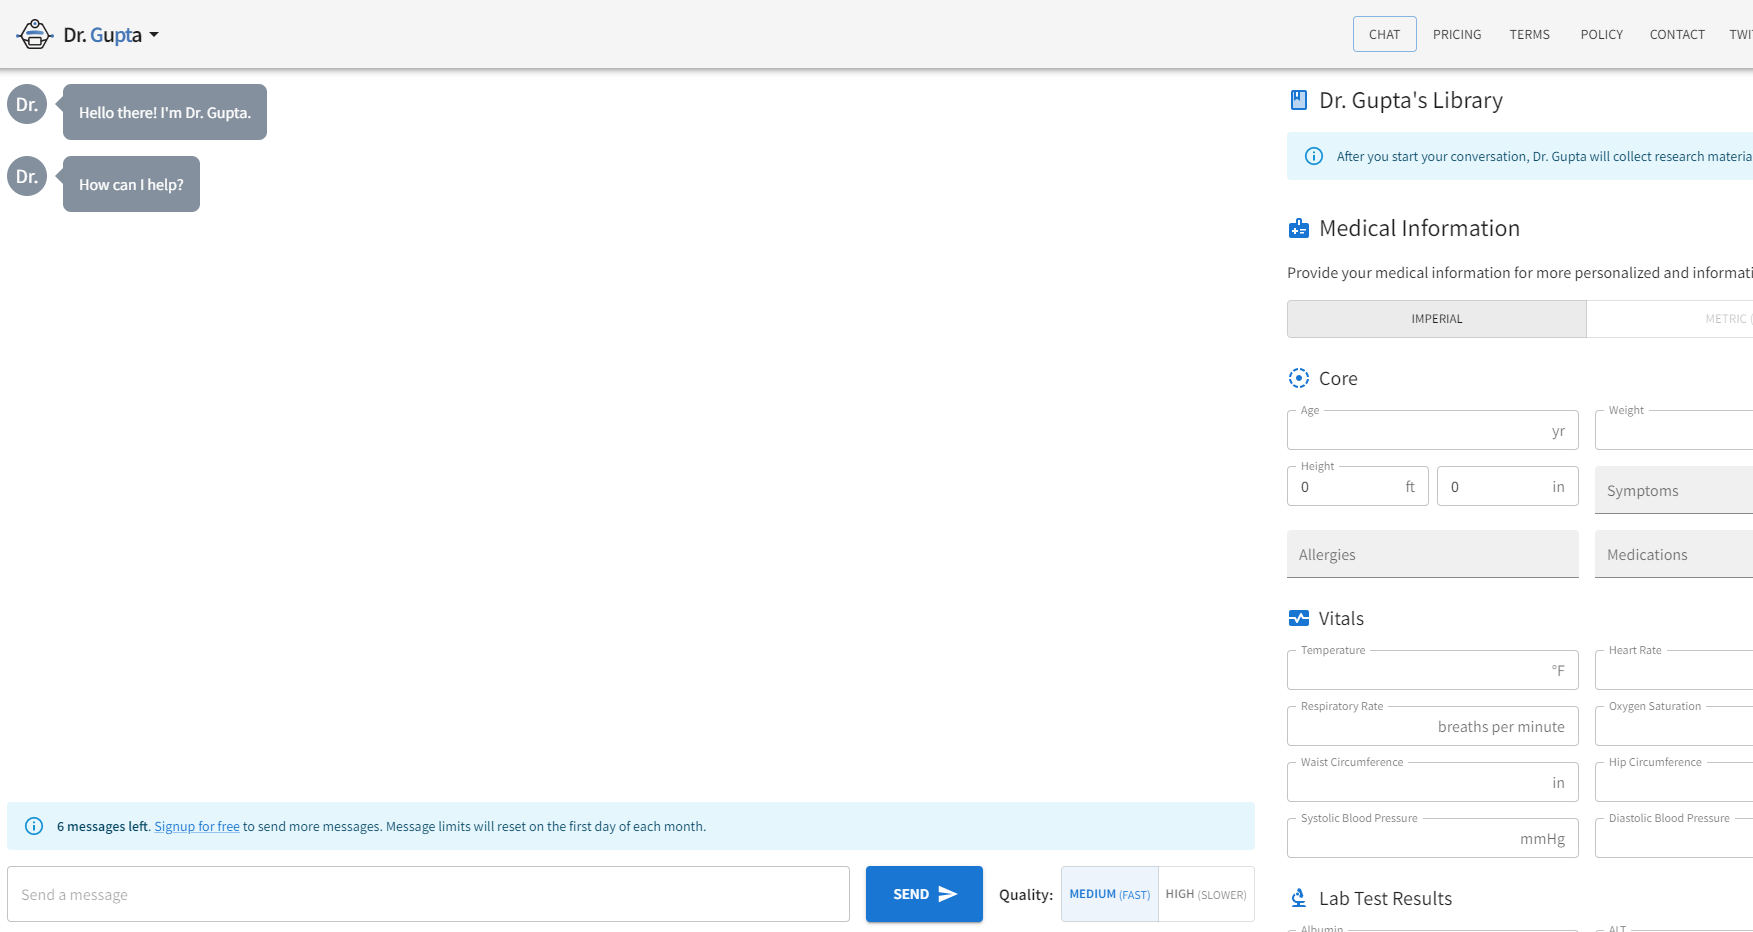Go to Pricing page
The image size is (1753, 932).
point(1457,34)
